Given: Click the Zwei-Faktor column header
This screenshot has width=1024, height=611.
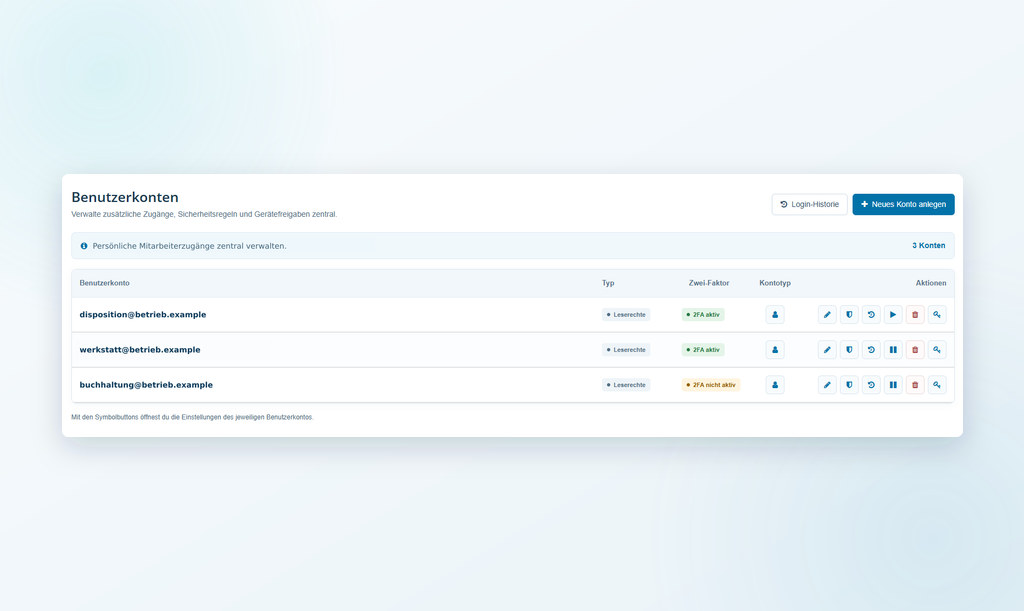Looking at the screenshot, I should click(709, 283).
